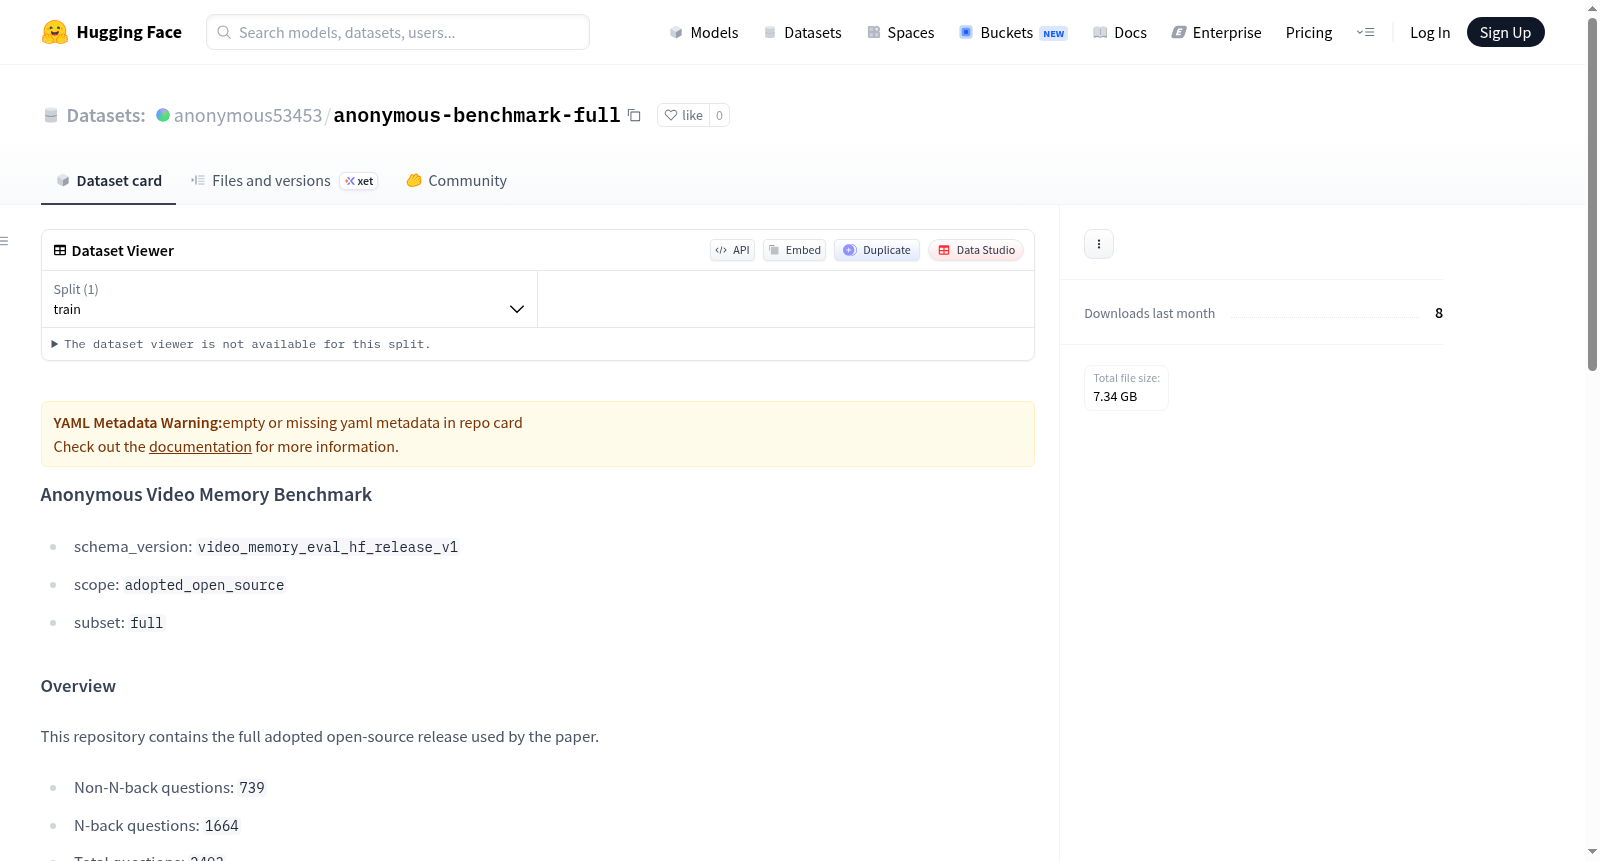Open the anonymous53453 user profile link

(248, 115)
